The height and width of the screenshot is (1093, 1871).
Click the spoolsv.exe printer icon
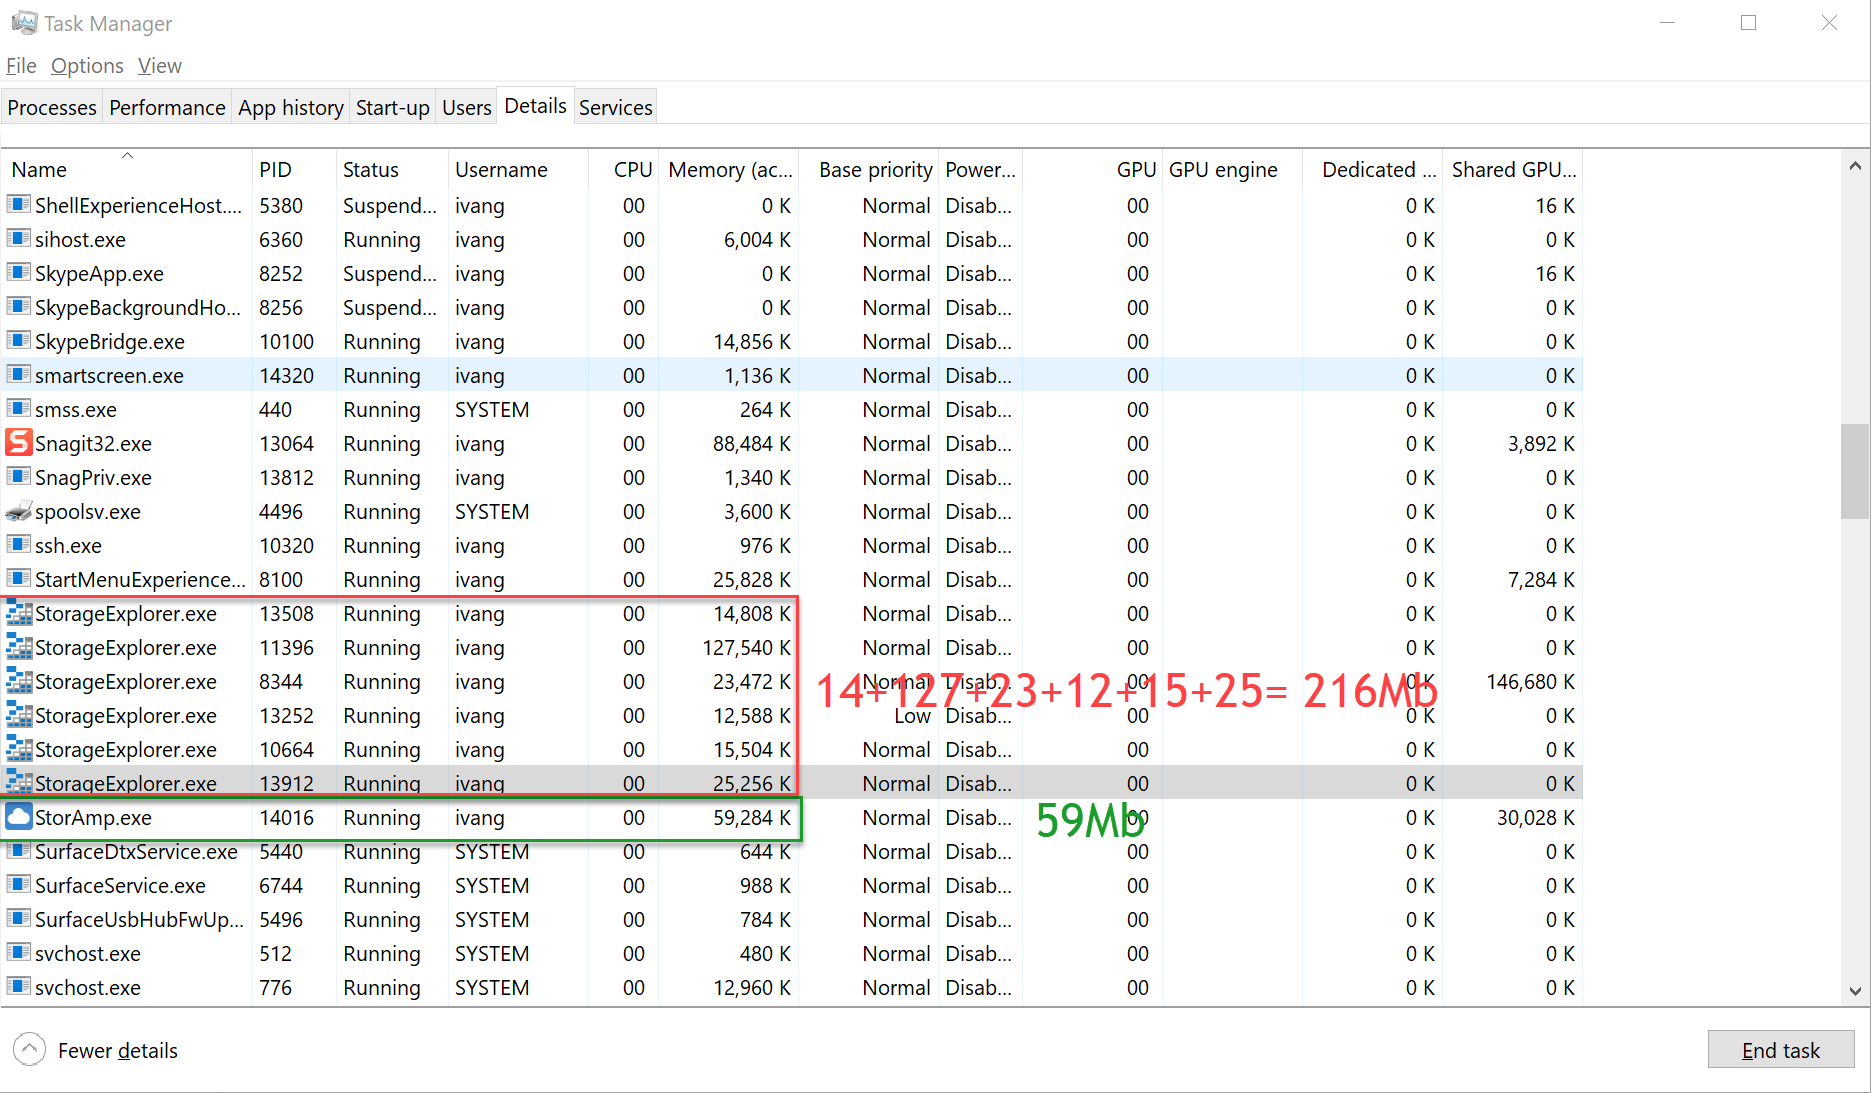pos(19,511)
